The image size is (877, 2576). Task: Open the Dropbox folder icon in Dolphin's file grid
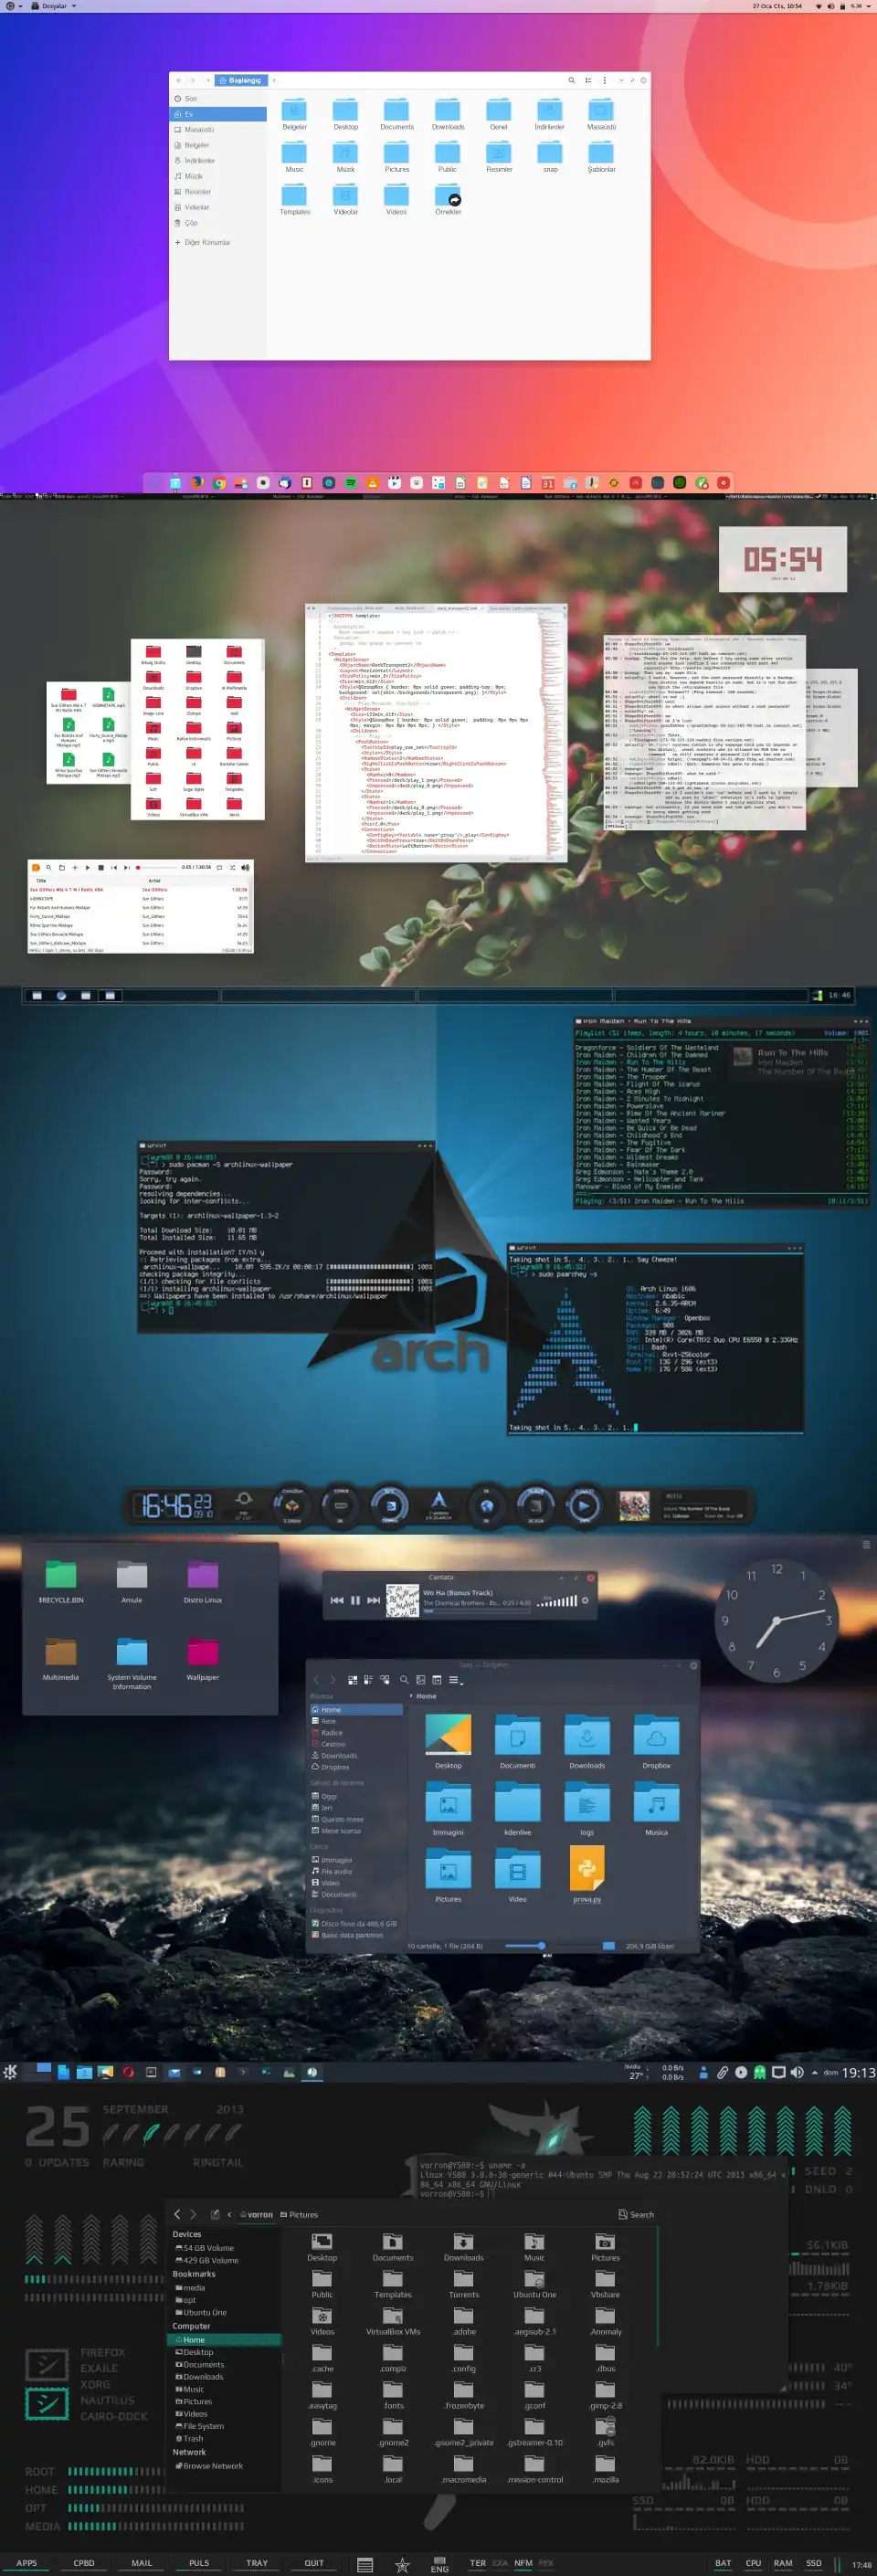pyautogui.click(x=656, y=1741)
